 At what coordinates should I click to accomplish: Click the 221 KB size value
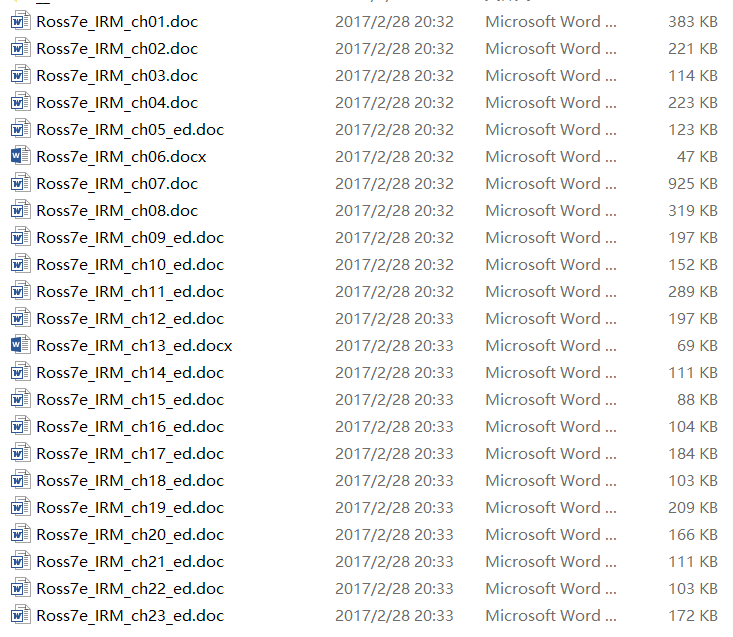click(x=693, y=49)
